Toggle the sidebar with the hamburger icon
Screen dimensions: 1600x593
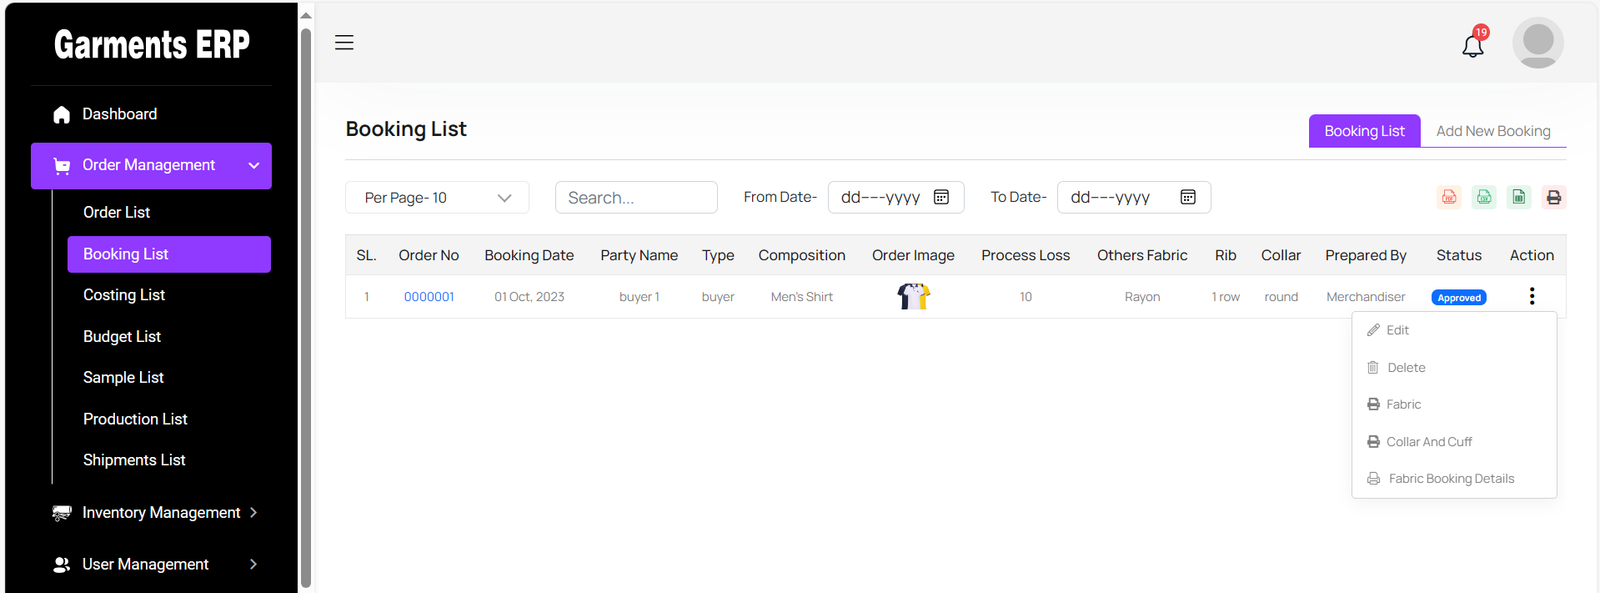344,43
